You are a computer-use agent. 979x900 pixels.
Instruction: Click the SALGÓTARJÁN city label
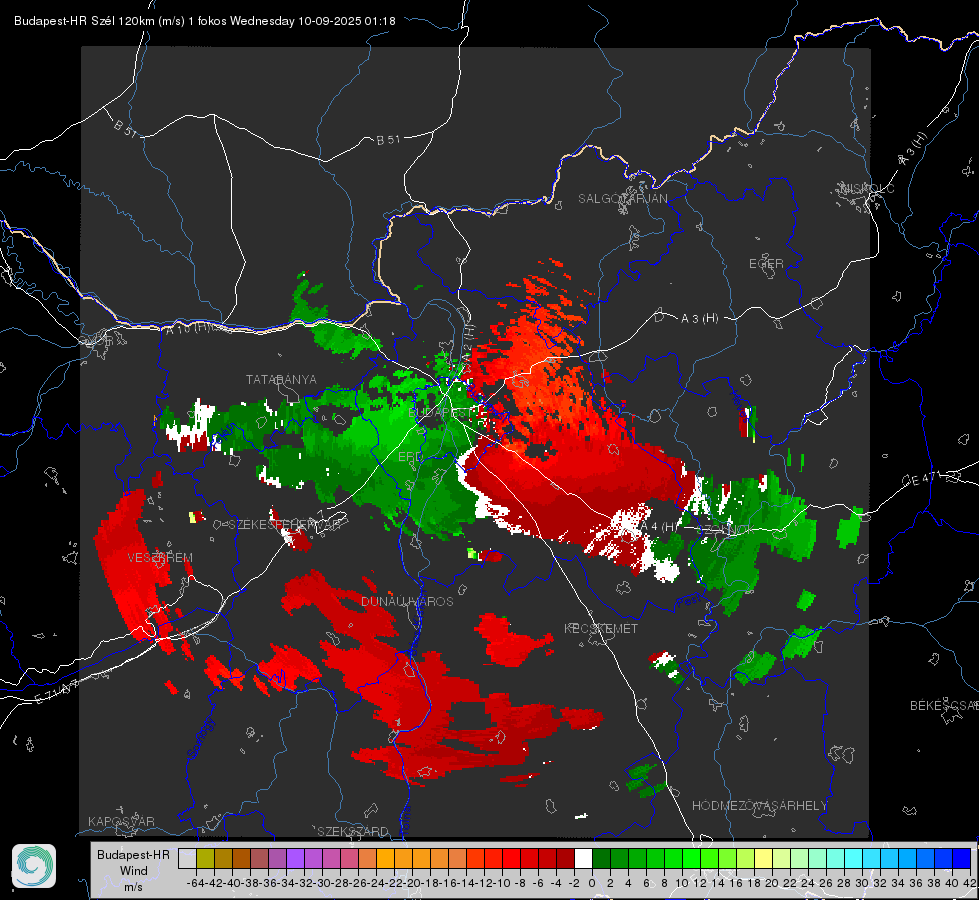point(622,199)
